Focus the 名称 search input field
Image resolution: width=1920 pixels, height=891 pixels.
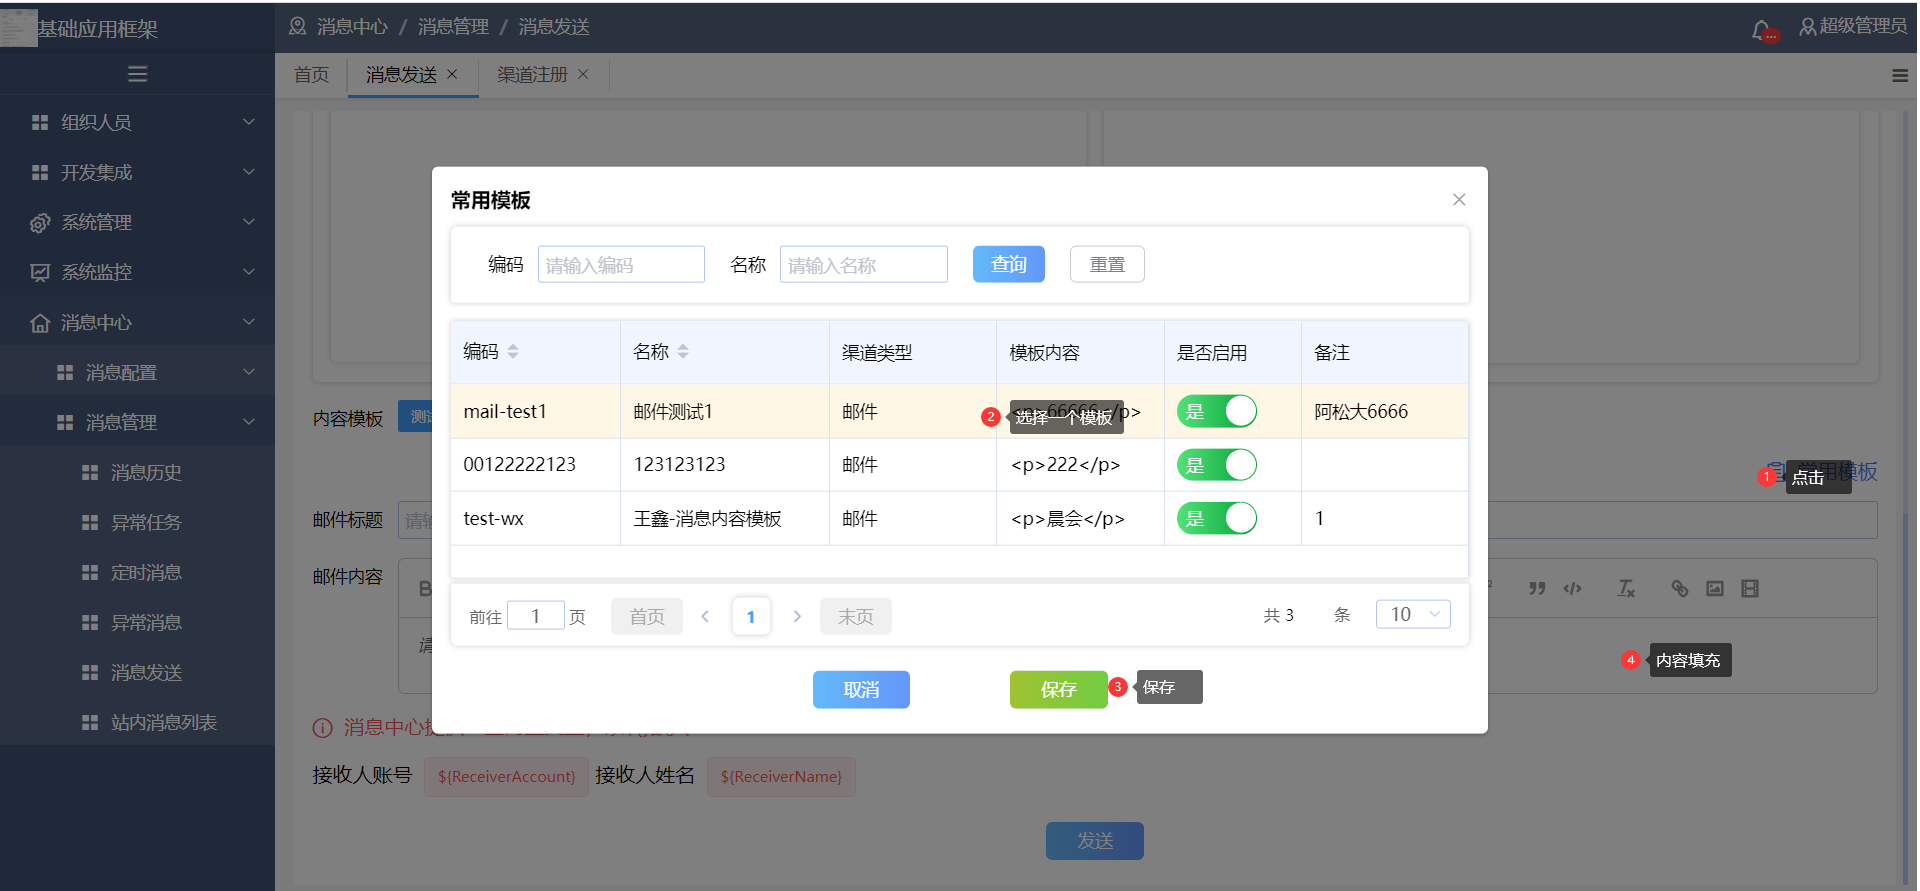[x=864, y=264]
